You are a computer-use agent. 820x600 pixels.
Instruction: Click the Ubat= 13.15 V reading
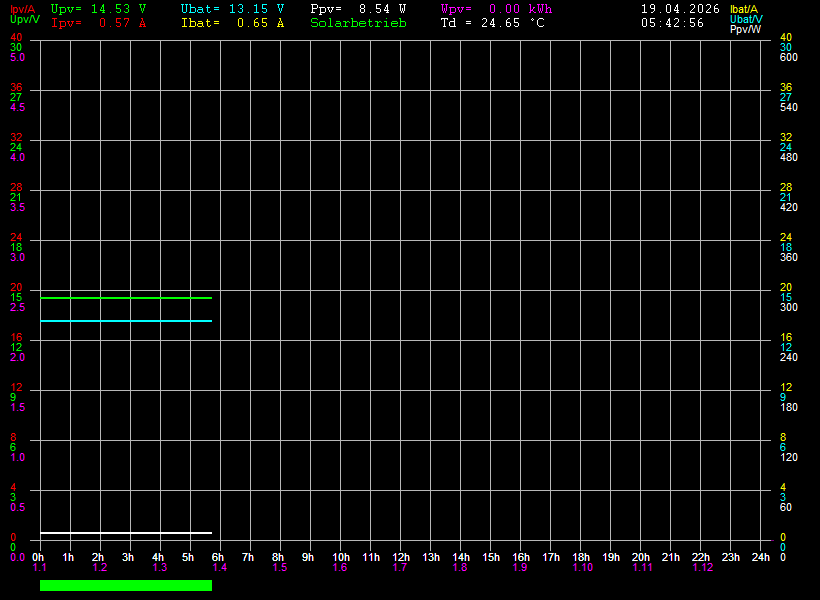coord(232,8)
